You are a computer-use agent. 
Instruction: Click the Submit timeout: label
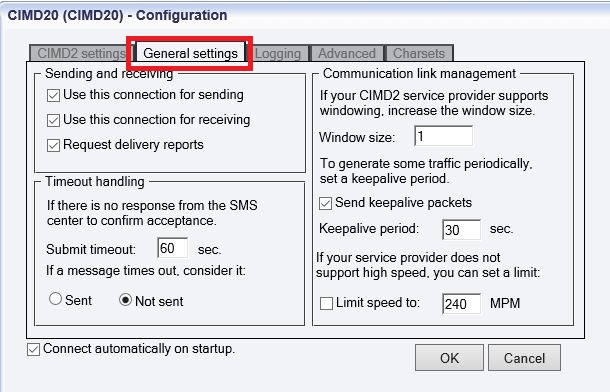coord(91,249)
